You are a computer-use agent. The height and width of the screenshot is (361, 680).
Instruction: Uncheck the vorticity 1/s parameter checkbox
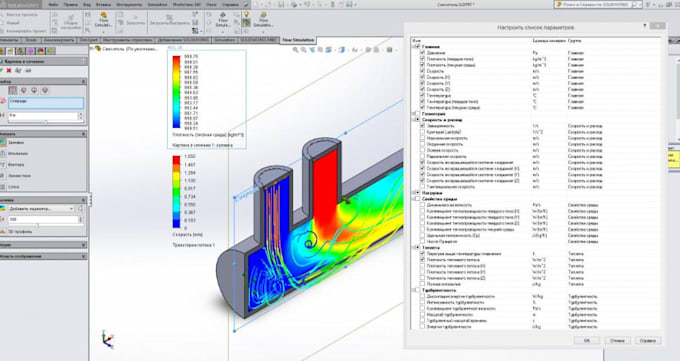pyautogui.click(x=422, y=126)
